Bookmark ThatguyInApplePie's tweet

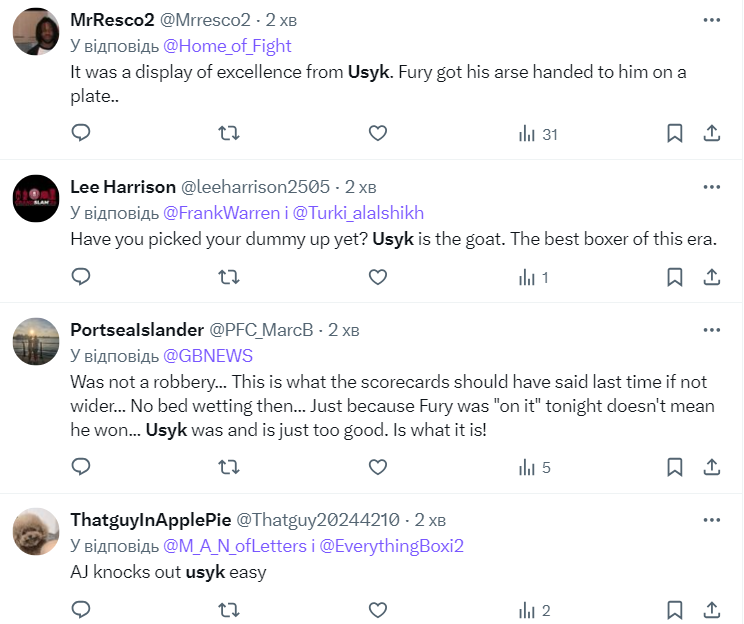[x=675, y=610]
